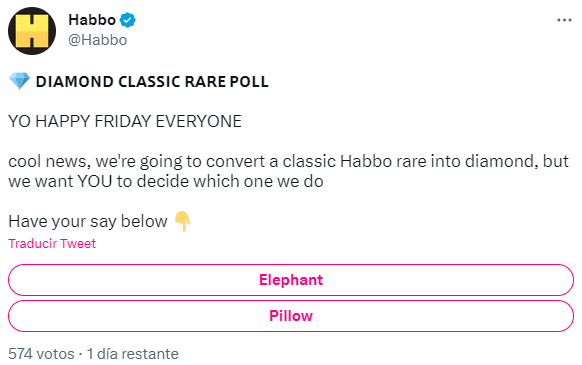Click the yellow H logo in avatar
This screenshot has width=582, height=365.
32,31
